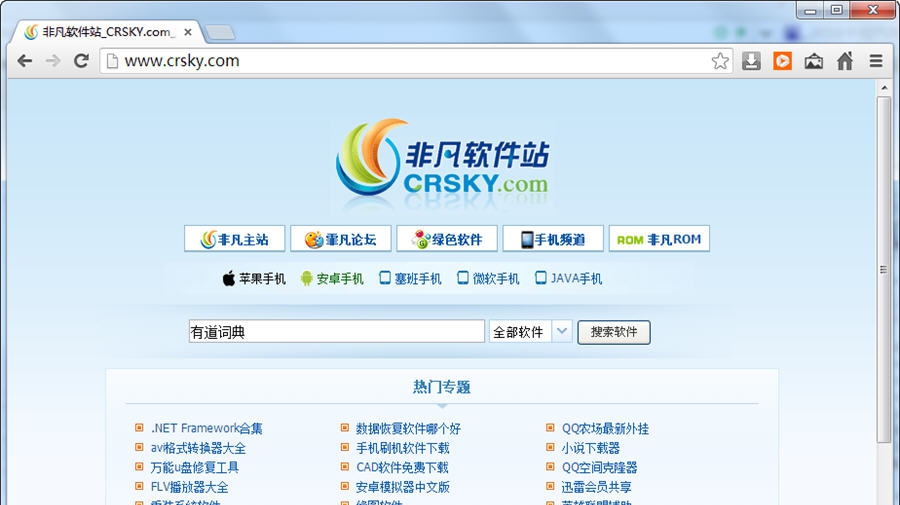The width and height of the screenshot is (900, 505).
Task: Click the orange video player extension icon
Action: [782, 61]
